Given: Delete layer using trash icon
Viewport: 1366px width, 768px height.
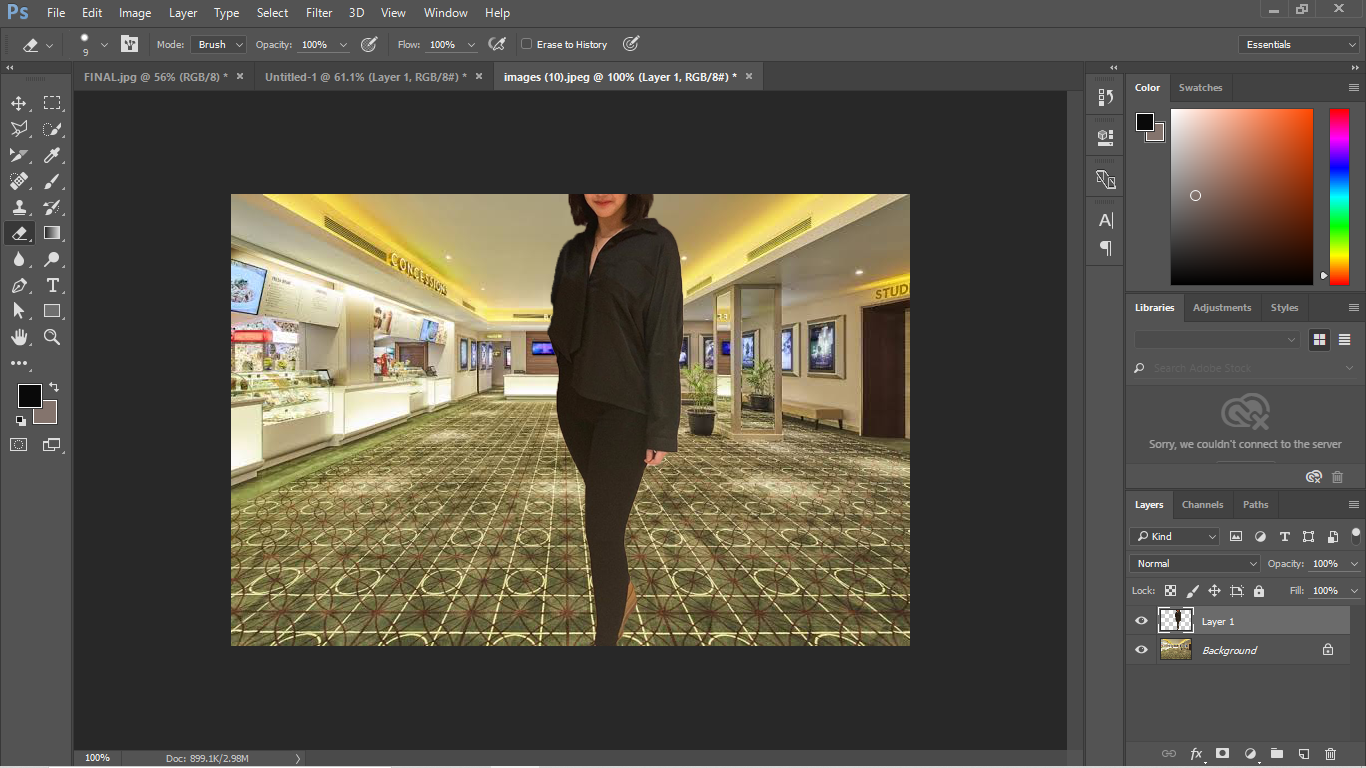Looking at the screenshot, I should point(1330,753).
